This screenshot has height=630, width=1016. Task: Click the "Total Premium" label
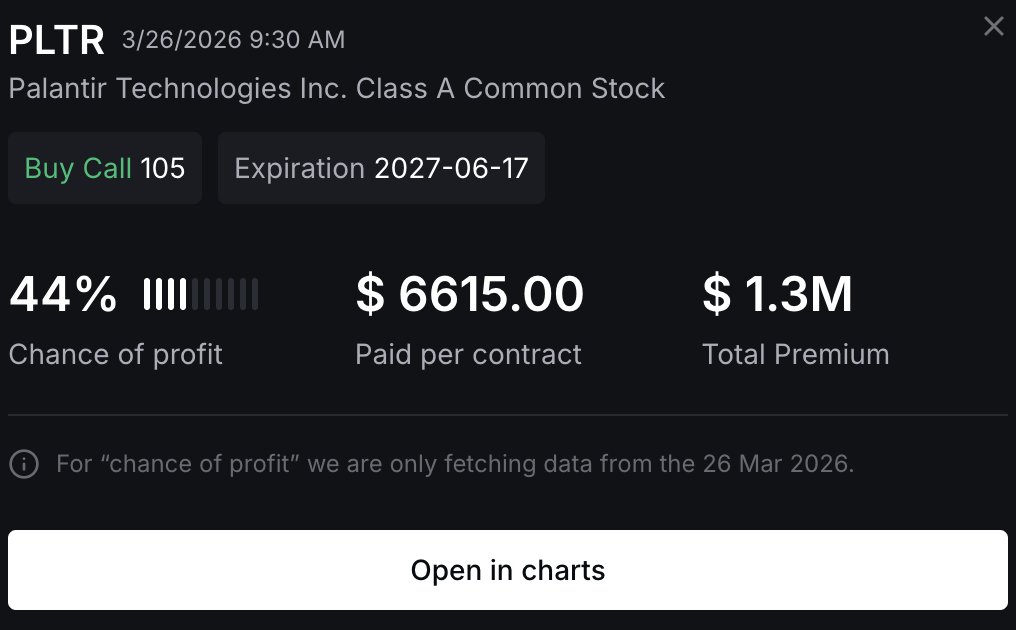click(x=795, y=354)
